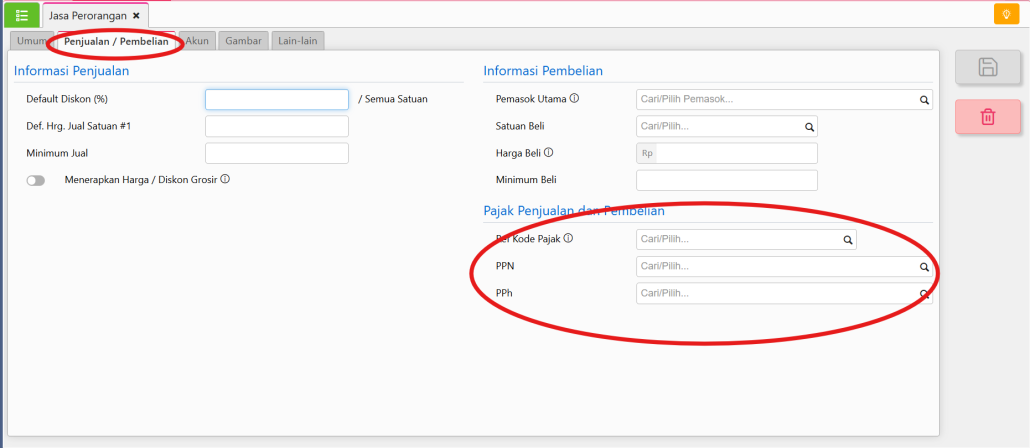Screen dimensions: 1030x448
Task: Click the orange lightbulb hint icon
Action: (x=1006, y=14)
